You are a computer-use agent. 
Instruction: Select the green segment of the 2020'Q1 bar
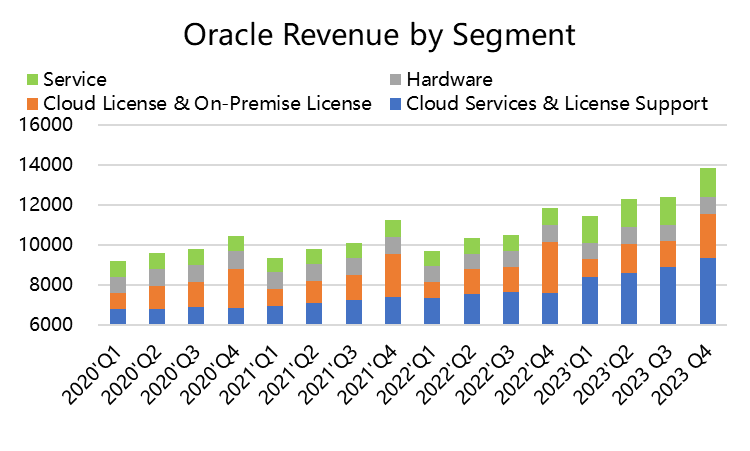(118, 269)
